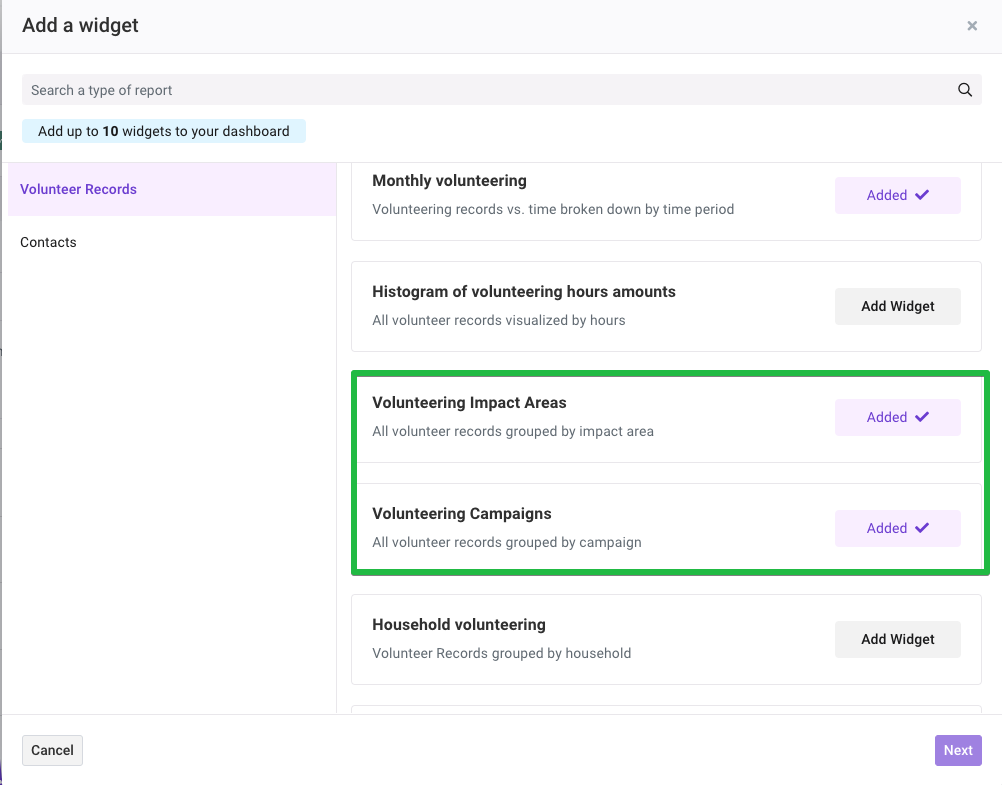Click 'All volunteer records visualized by hours' text
Viewport: 1002px width, 785px height.
point(499,320)
